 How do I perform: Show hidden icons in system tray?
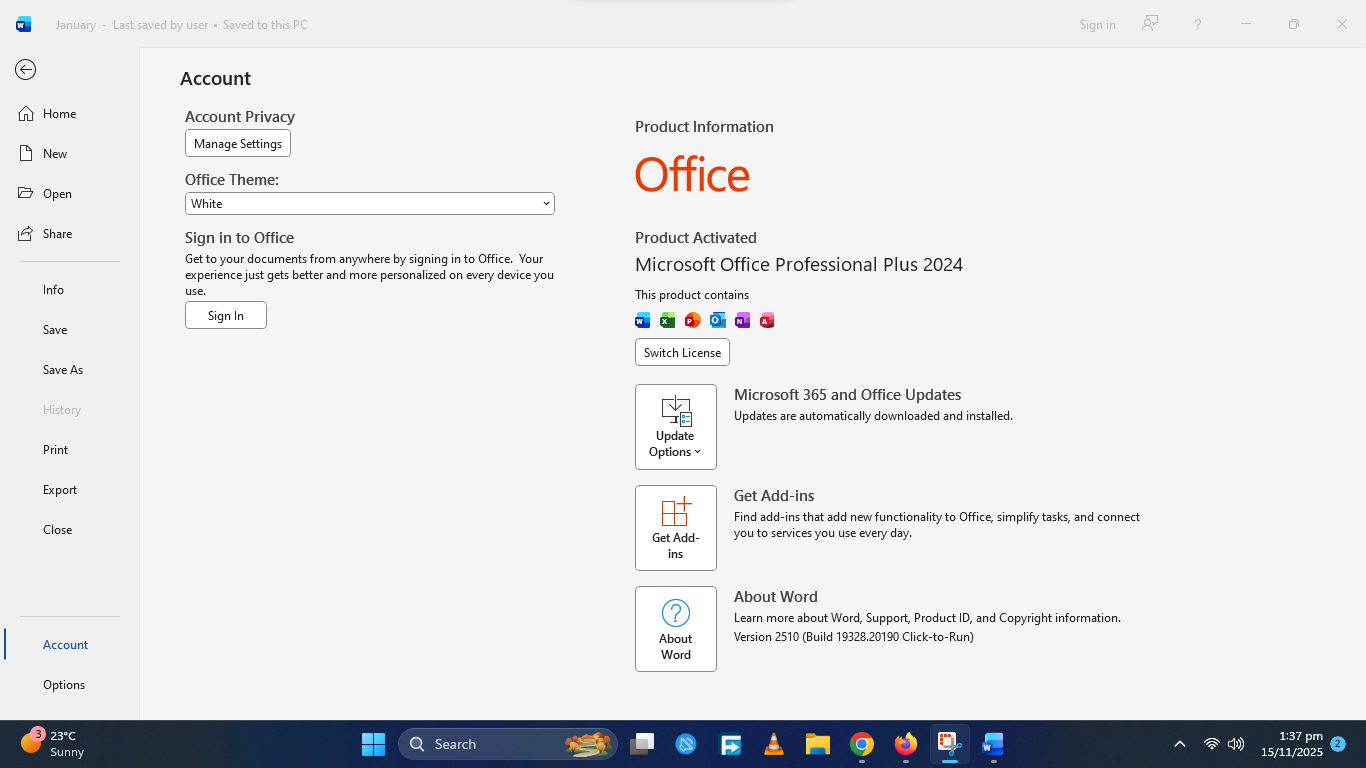coord(1180,744)
